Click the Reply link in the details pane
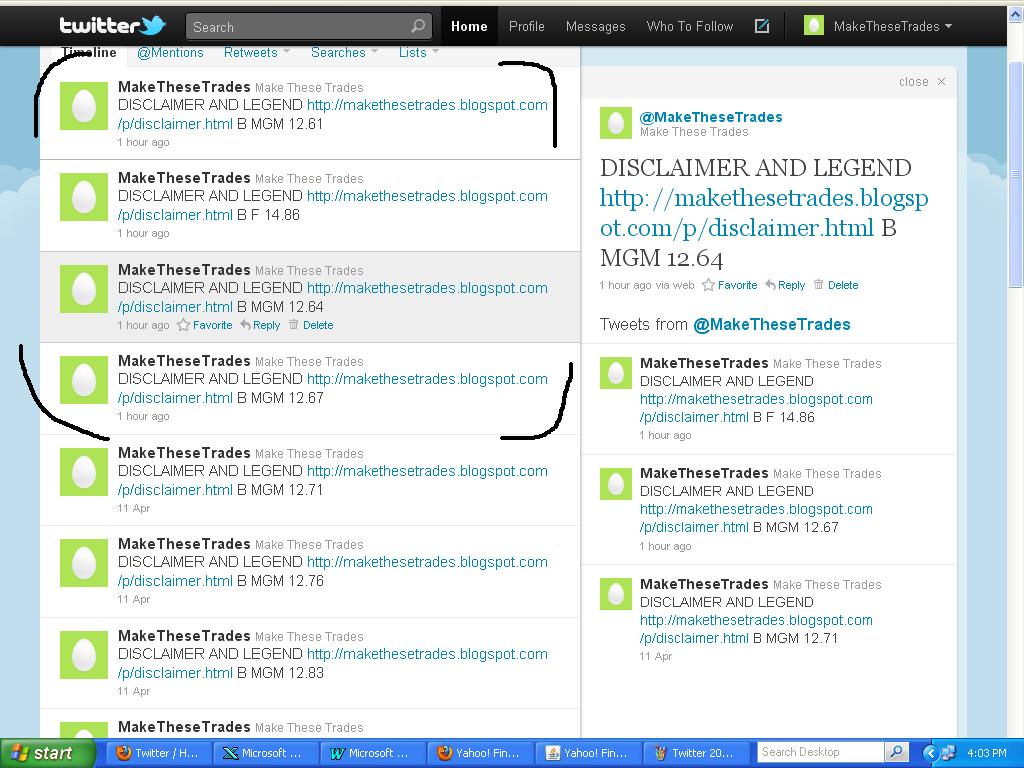The width and height of the screenshot is (1024, 768). click(792, 285)
